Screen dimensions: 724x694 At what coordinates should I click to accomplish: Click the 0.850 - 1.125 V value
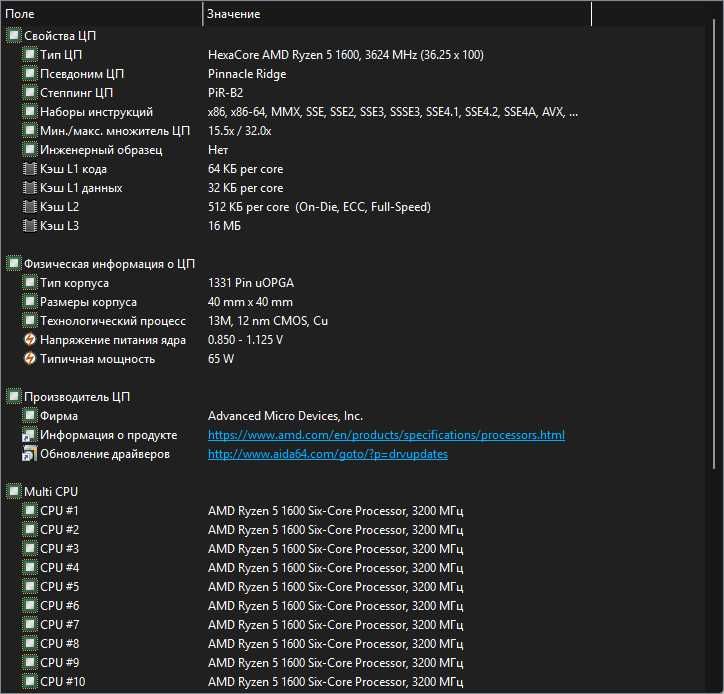246,339
